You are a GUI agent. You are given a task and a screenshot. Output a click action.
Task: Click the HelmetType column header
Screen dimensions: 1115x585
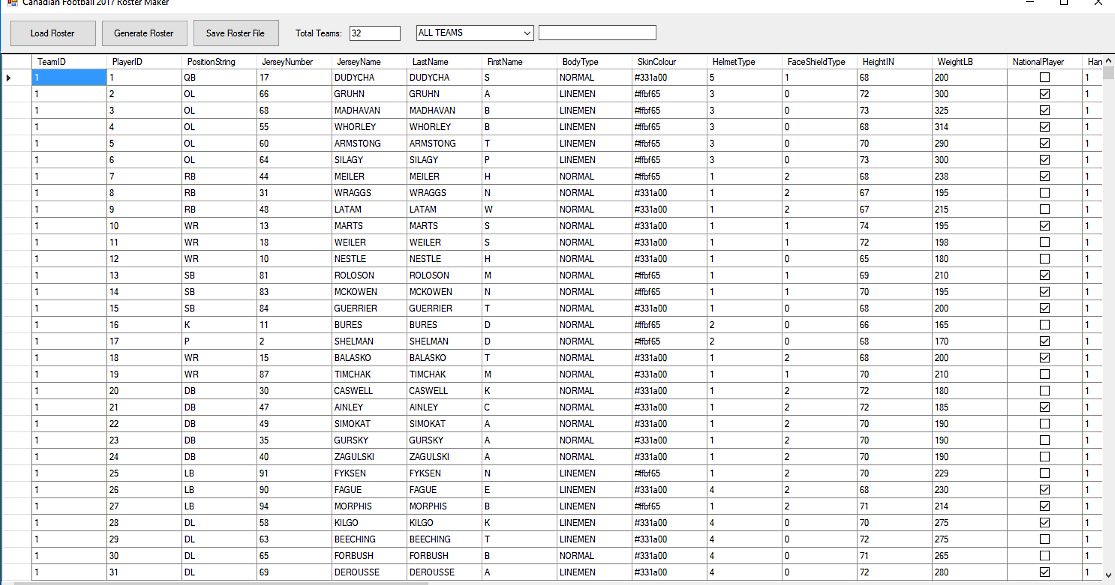pos(745,62)
